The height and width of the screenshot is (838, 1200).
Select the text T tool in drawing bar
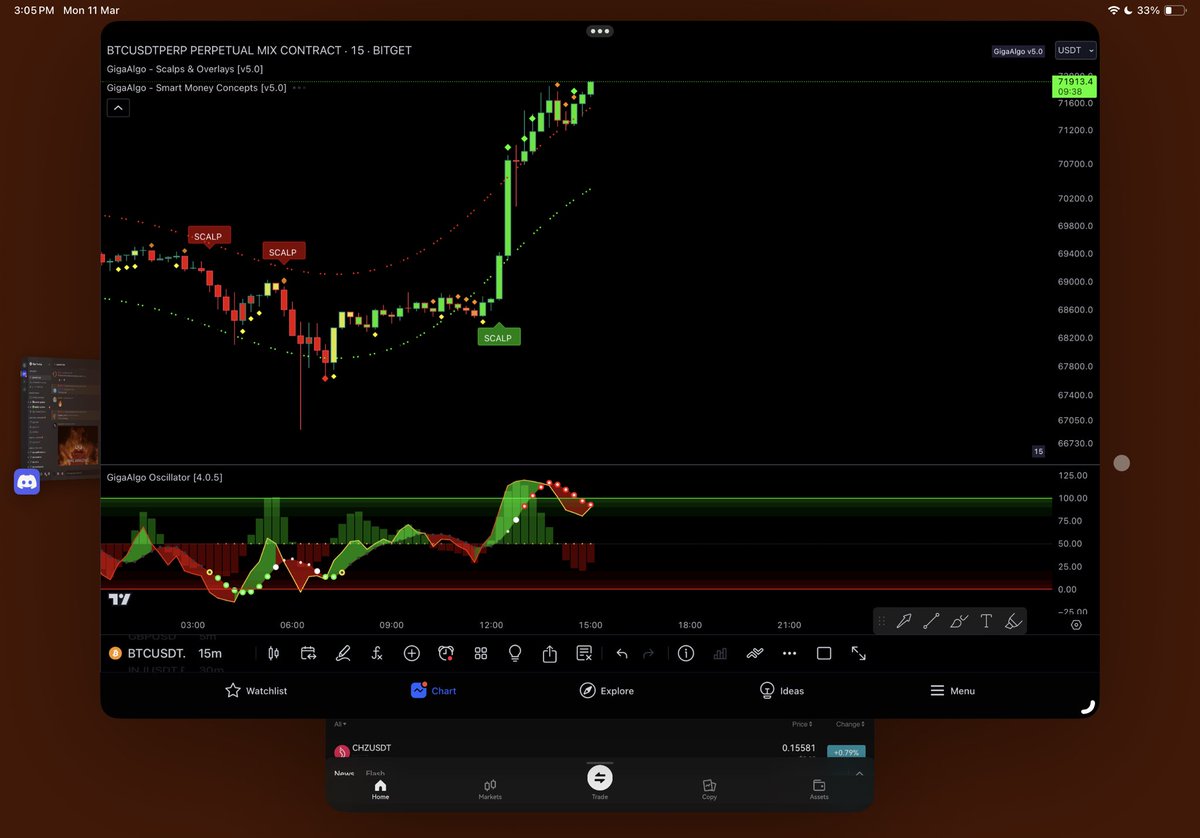tap(986, 621)
